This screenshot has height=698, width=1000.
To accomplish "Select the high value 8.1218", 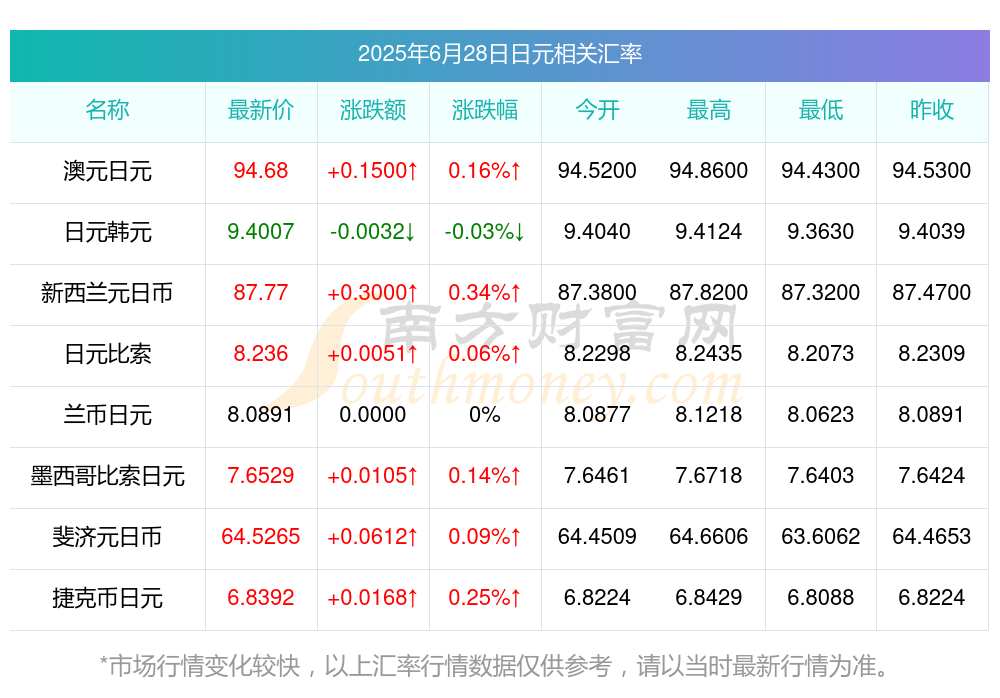I will point(709,415).
